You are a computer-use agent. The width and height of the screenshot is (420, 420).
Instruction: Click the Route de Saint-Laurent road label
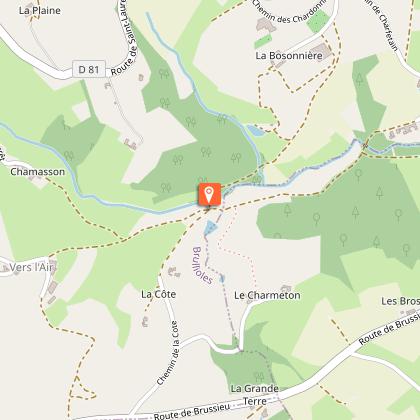(124, 37)
